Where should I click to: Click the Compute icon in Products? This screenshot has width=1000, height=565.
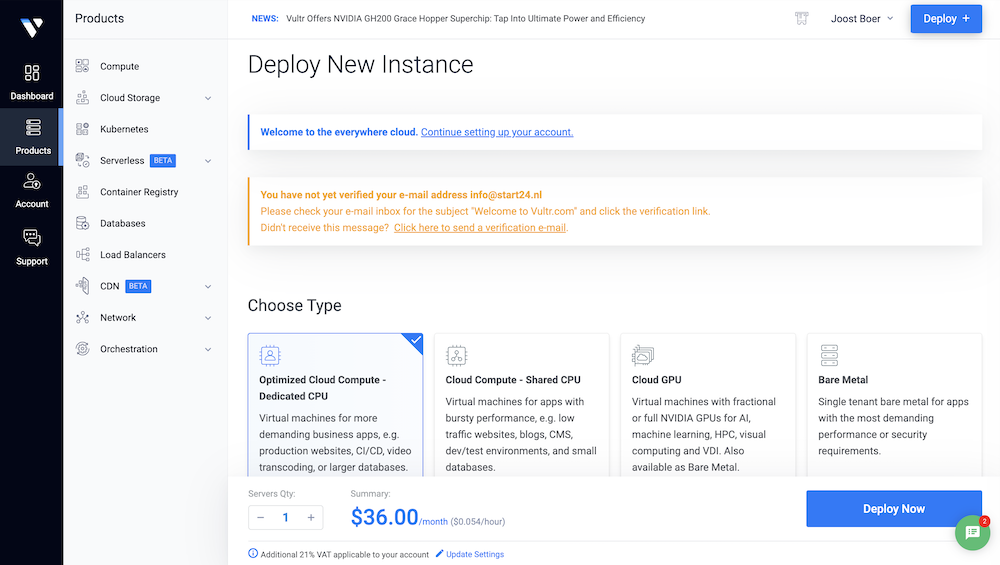[x=82, y=66]
